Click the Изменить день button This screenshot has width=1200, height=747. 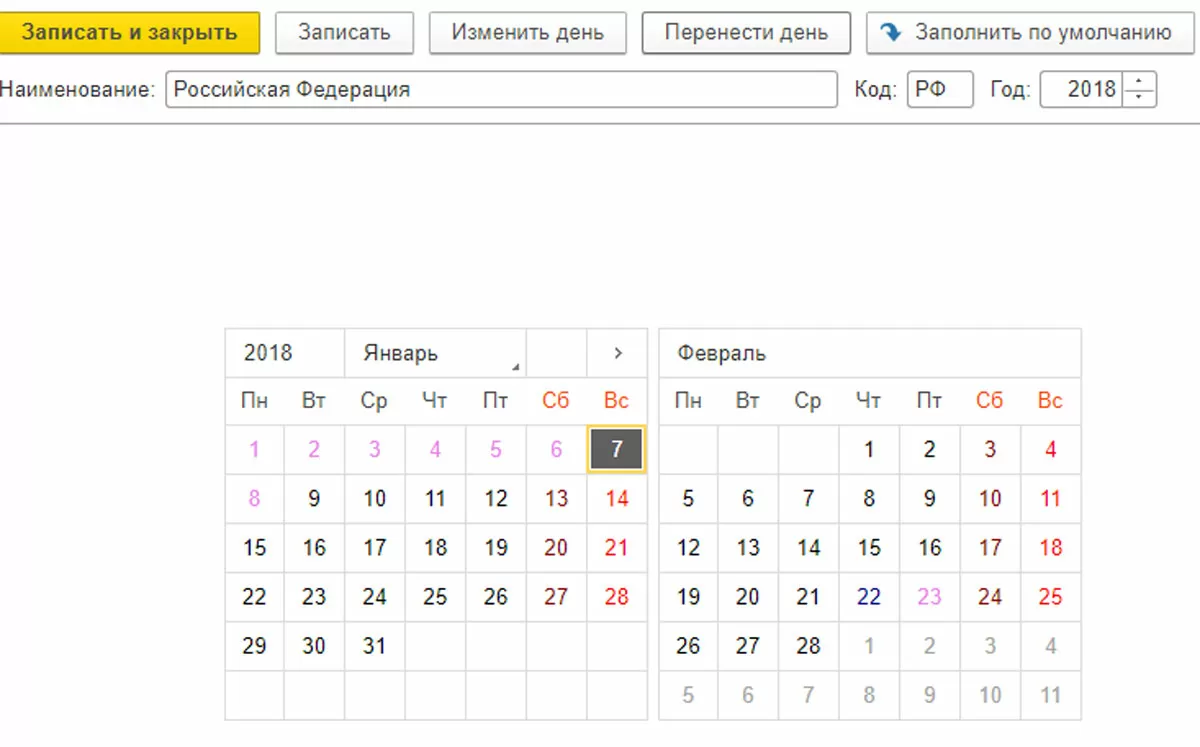(x=527, y=32)
